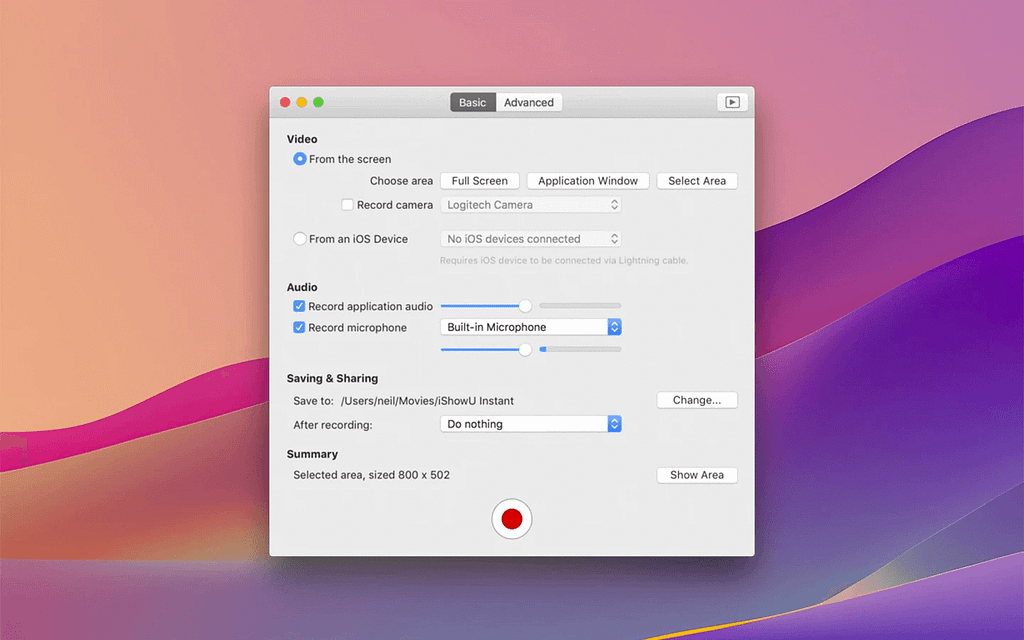The width and height of the screenshot is (1024, 640).
Task: Select the From the screen radio option
Action: tap(300, 158)
